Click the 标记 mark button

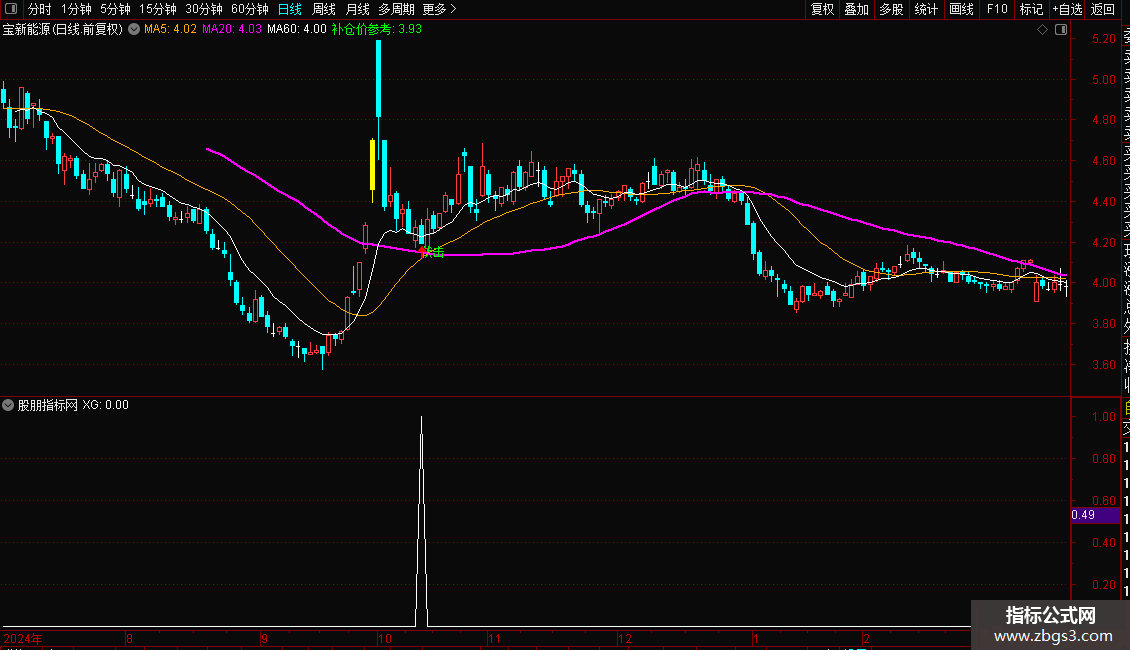[x=1031, y=9]
